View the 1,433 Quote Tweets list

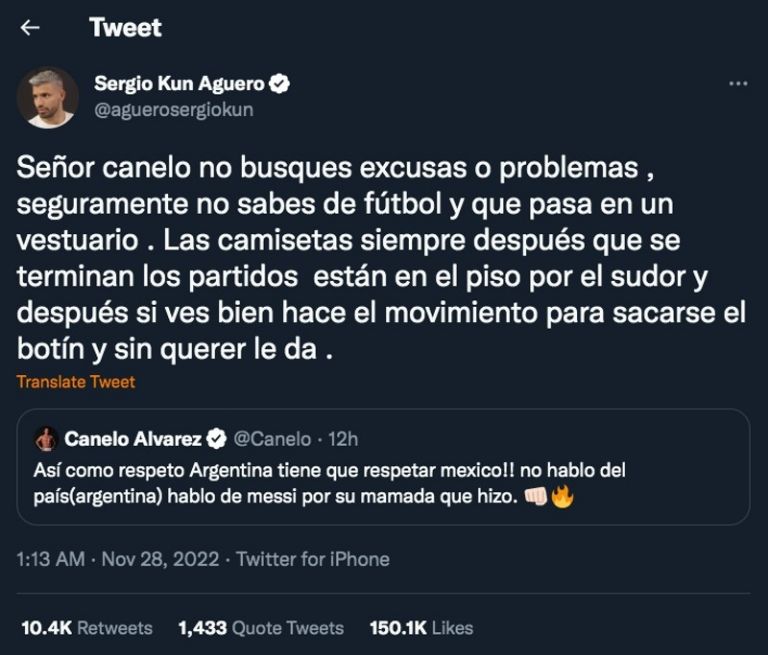click(x=260, y=628)
